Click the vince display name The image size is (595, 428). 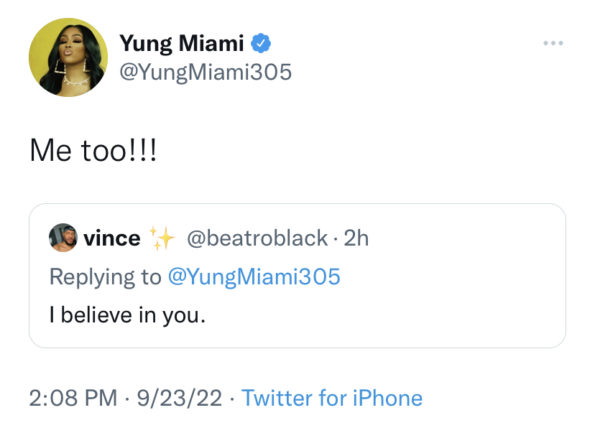(x=112, y=238)
